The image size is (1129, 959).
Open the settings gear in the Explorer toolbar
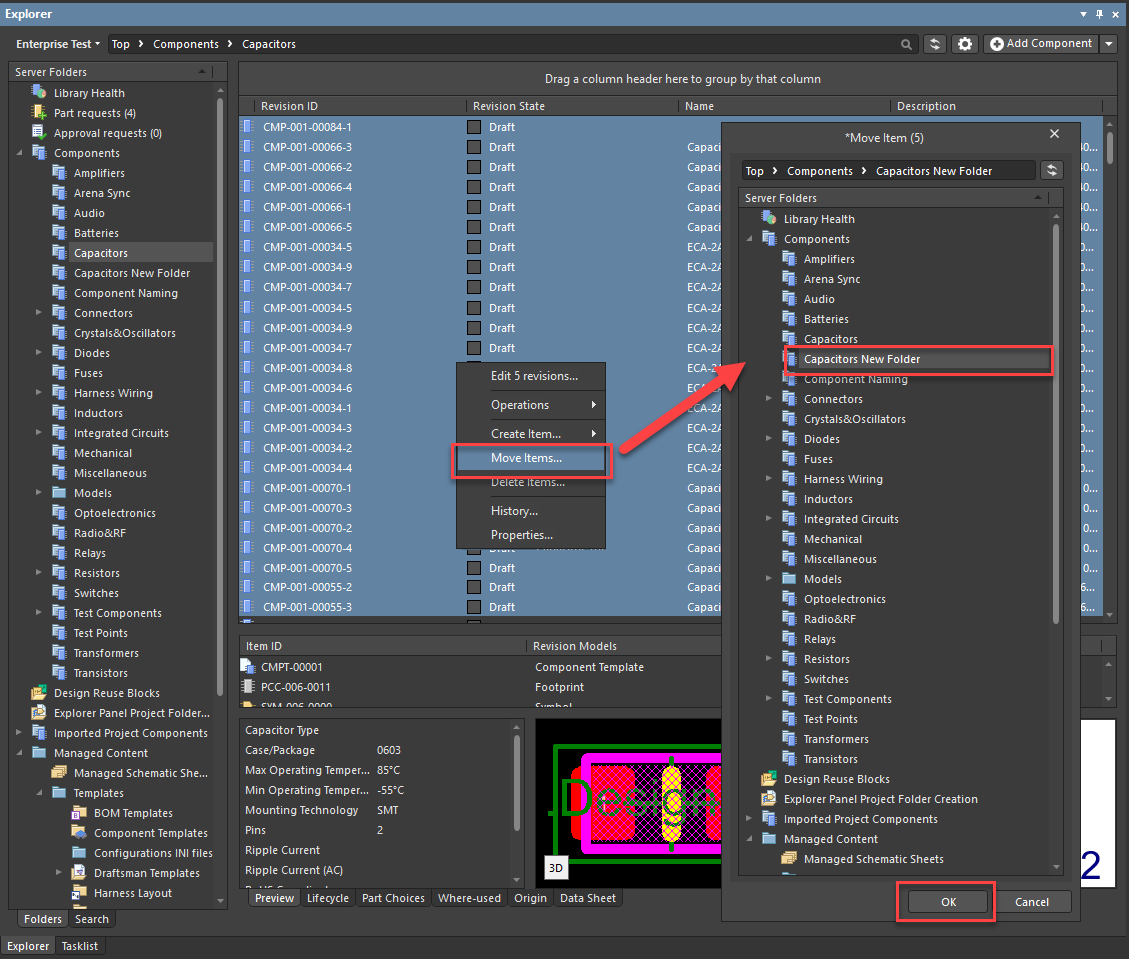point(965,44)
